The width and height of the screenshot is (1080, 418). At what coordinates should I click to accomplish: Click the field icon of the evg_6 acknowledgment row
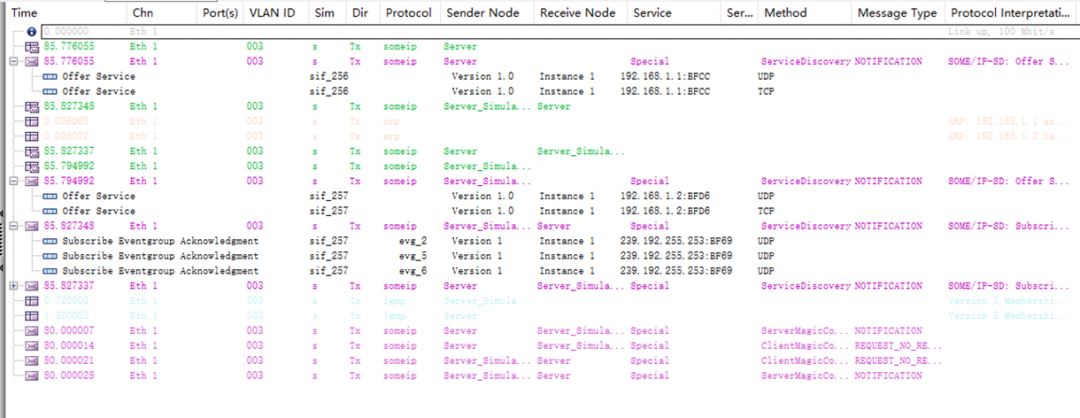[50, 271]
